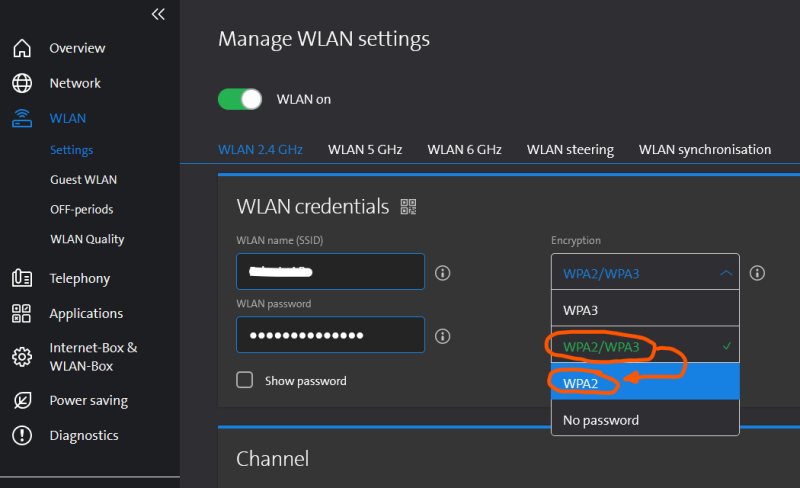Select WPA2 from the encryption list

click(x=645, y=381)
